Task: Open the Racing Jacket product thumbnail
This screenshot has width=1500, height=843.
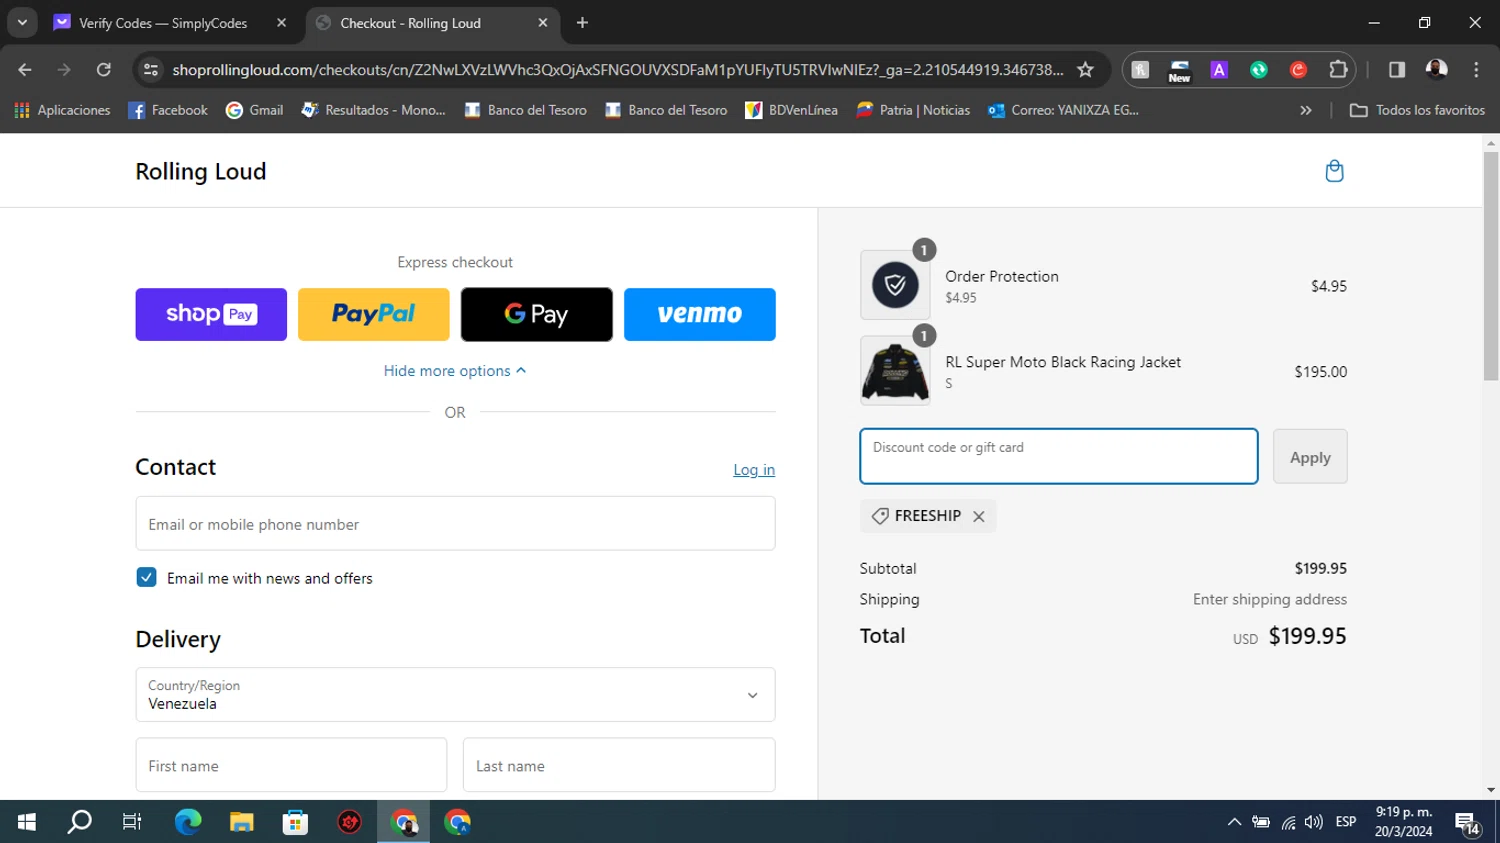Action: [895, 371]
